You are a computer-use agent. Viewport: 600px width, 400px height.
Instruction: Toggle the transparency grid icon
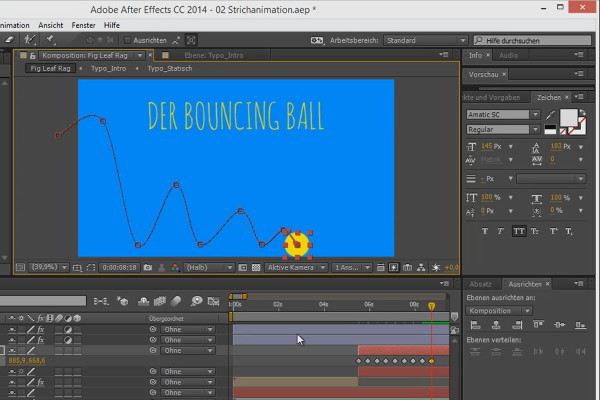256,268
